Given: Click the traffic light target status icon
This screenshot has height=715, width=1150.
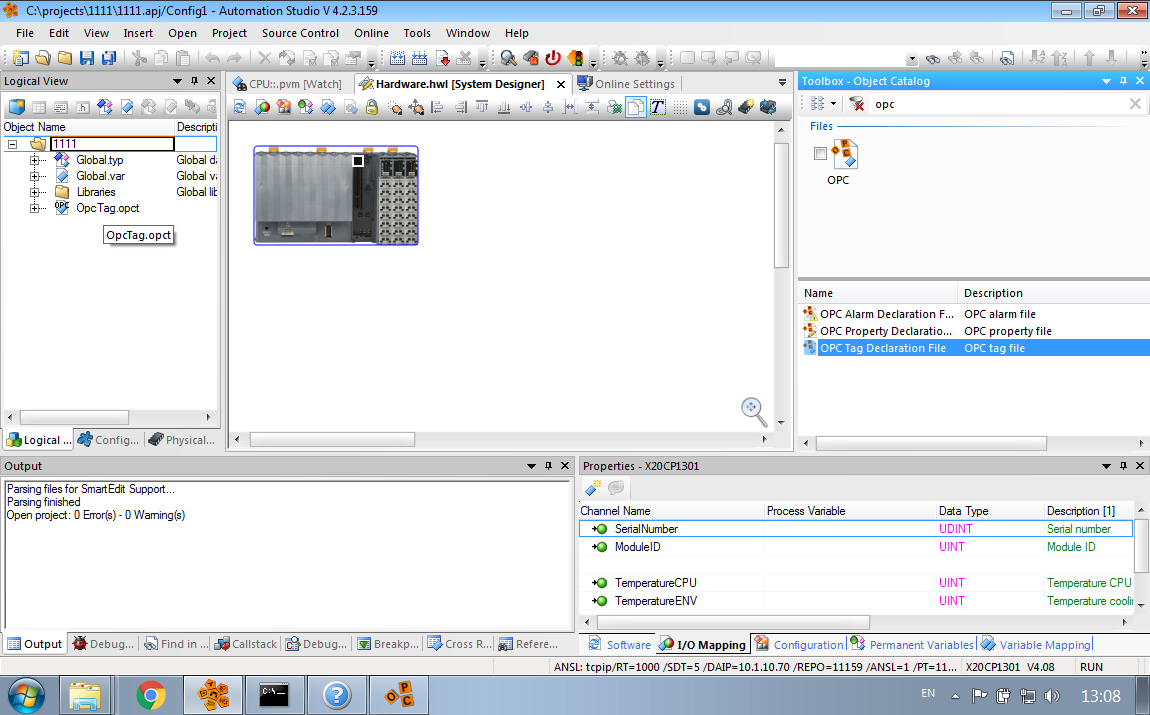Looking at the screenshot, I should pyautogui.click(x=576, y=58).
